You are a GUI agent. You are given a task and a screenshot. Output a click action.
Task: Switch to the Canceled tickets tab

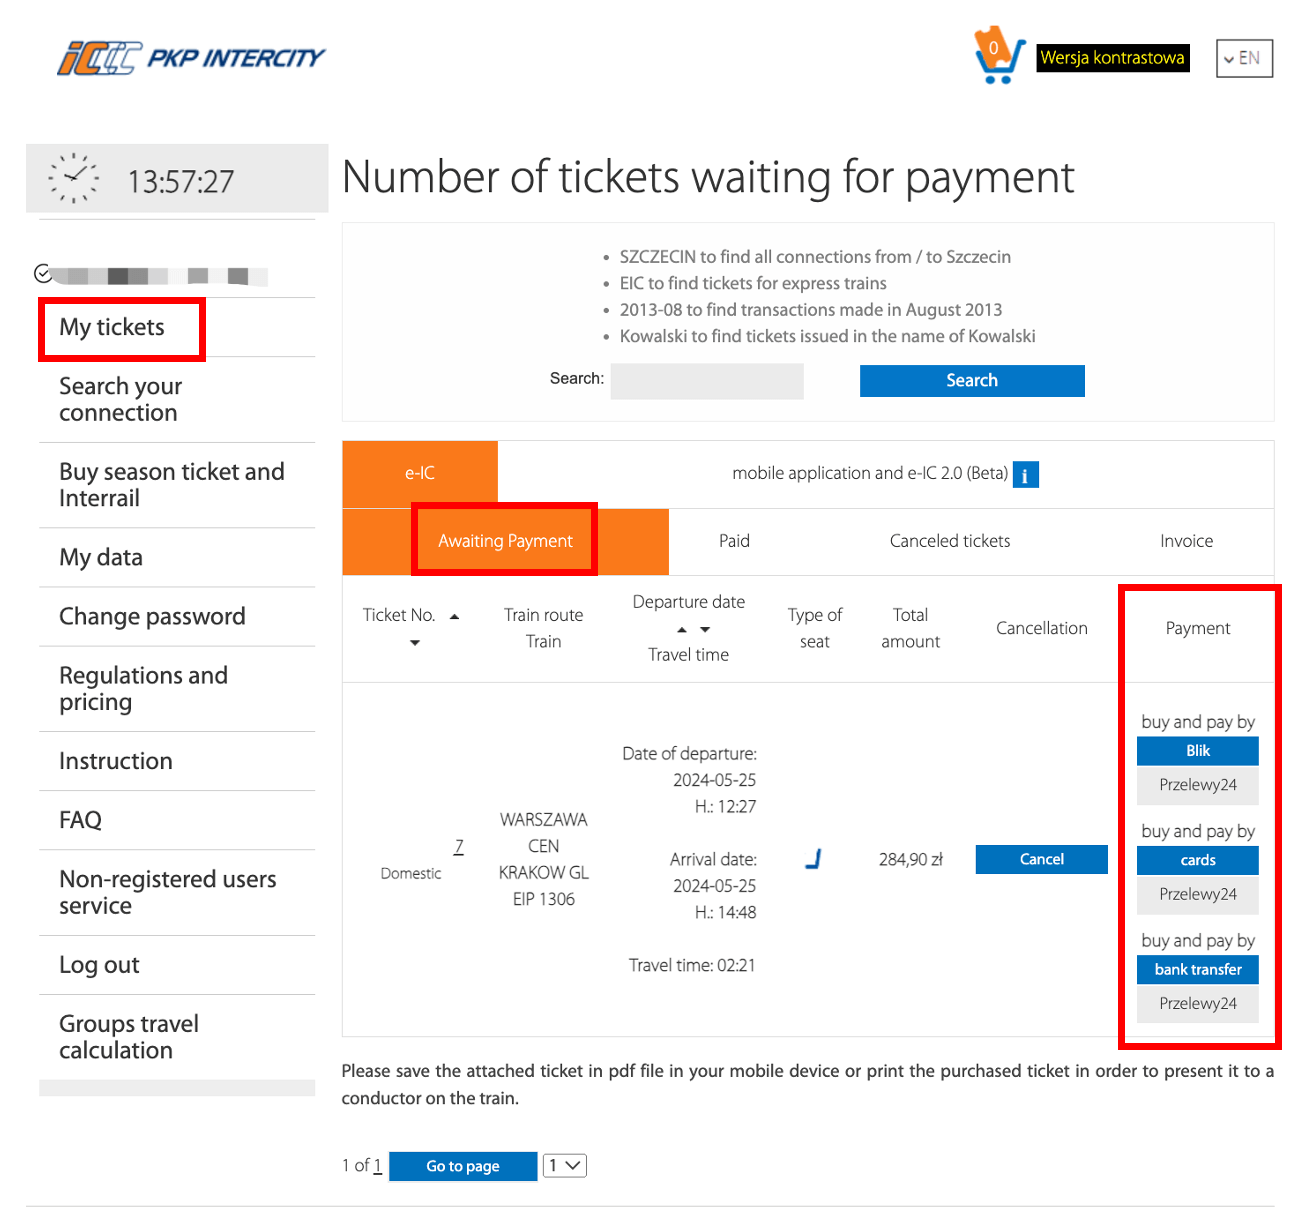[950, 541]
